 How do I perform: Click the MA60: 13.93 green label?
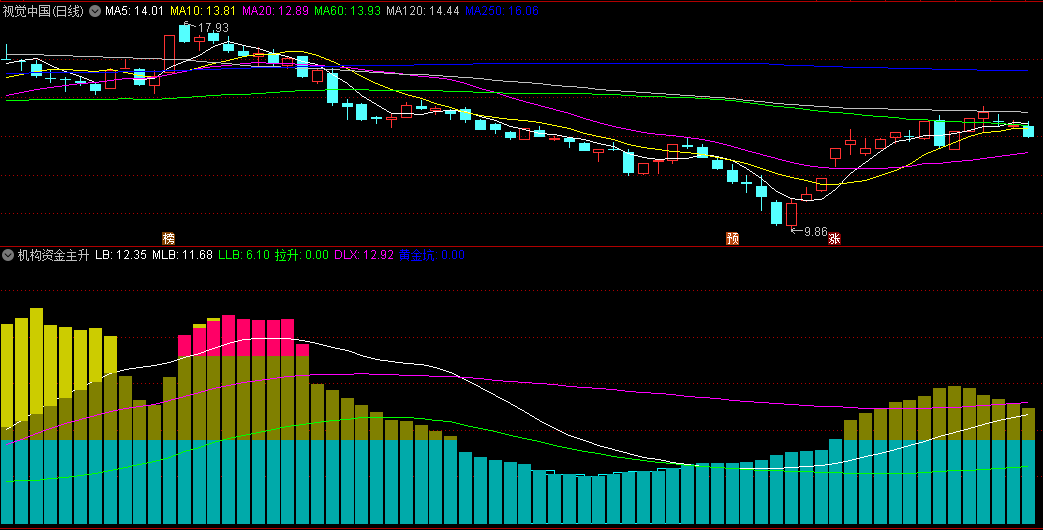point(347,11)
